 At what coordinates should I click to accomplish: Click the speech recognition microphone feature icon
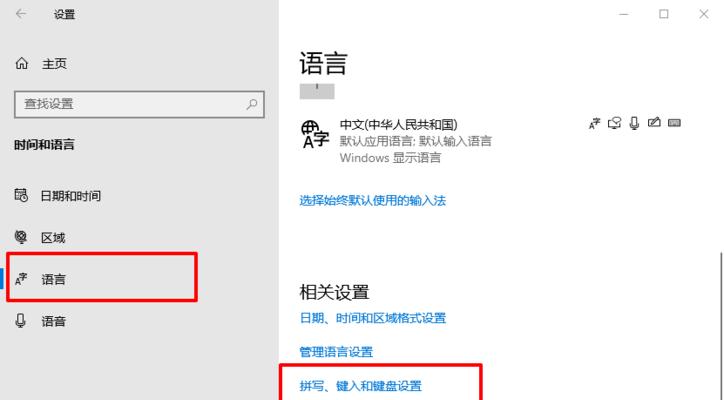pos(634,123)
